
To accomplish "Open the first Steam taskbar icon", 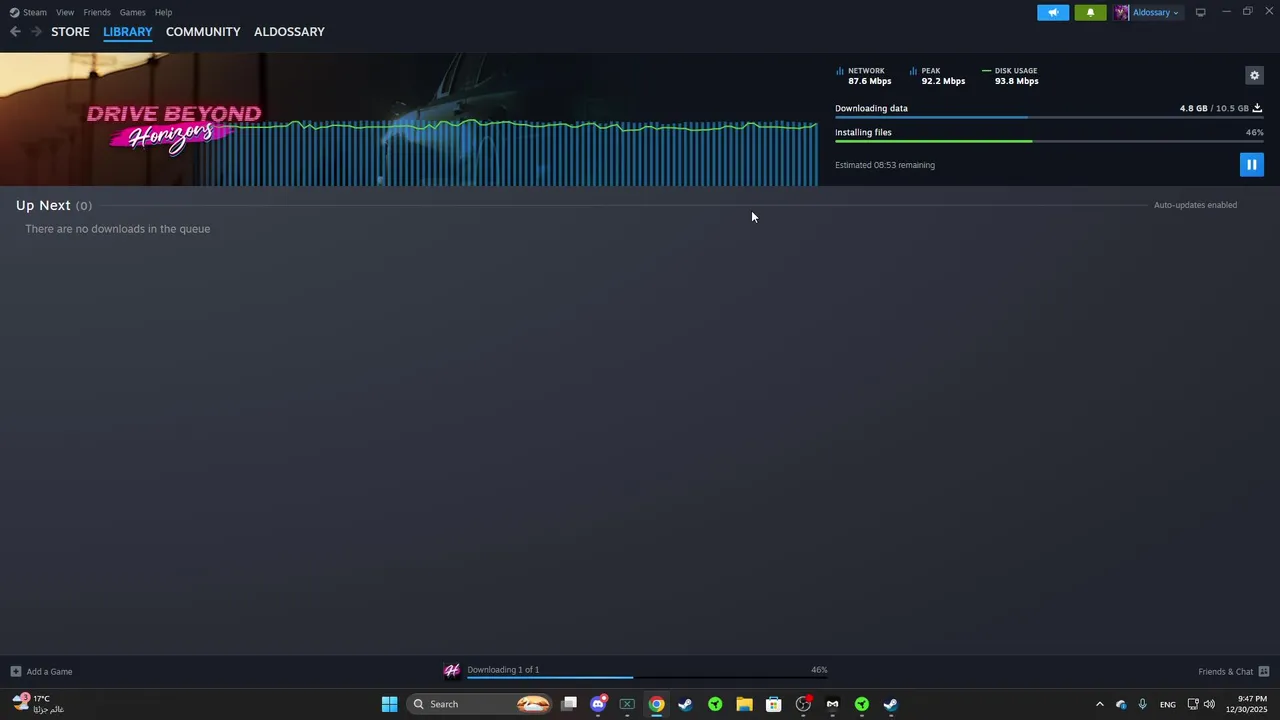I will click(x=685, y=704).
